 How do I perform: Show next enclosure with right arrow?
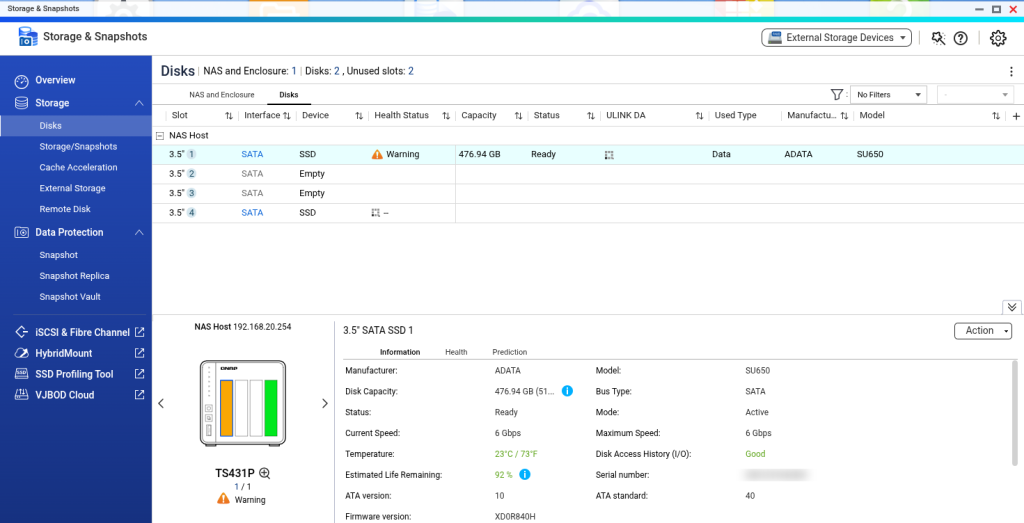[x=324, y=403]
